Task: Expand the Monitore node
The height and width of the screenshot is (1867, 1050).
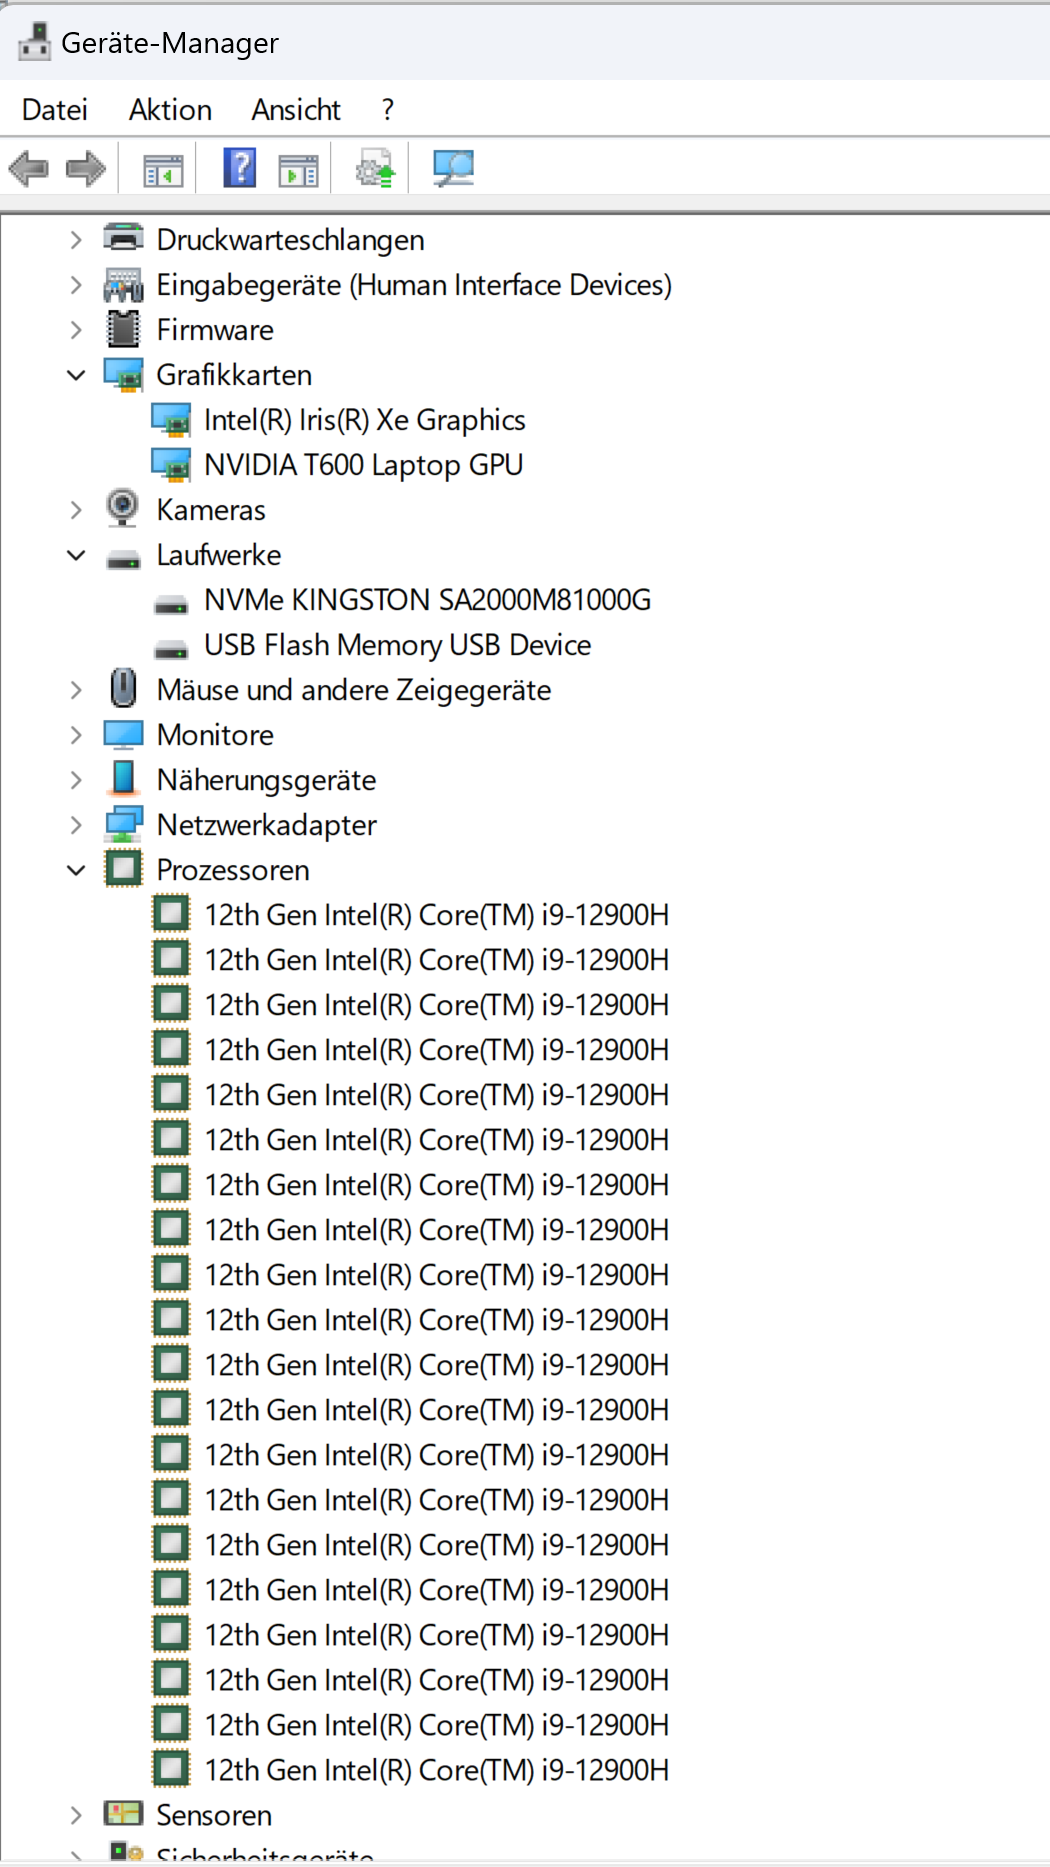Action: coord(76,735)
